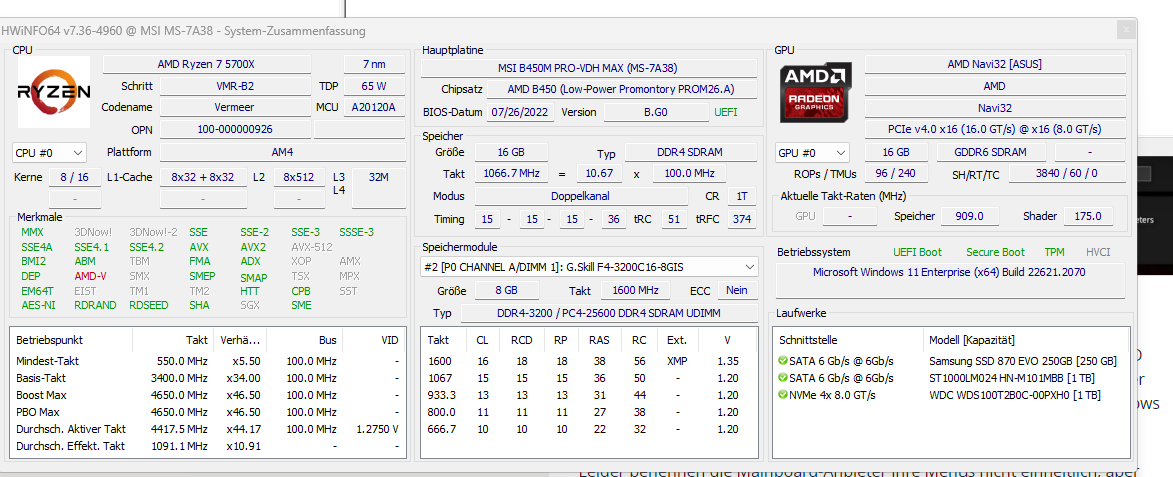
Task: Click the Betriebspunkt column header
Action: click(x=72, y=340)
